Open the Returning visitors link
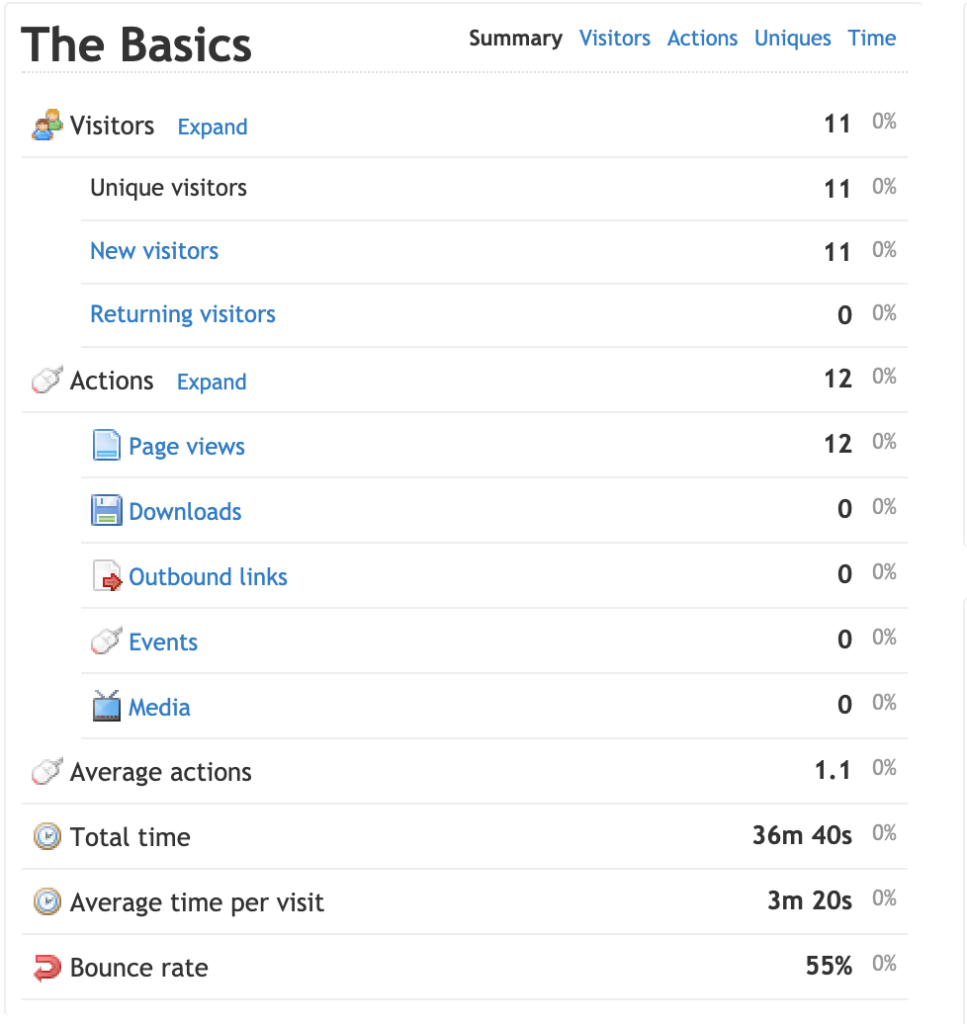Image resolution: width=967 pixels, height=1024 pixels. pos(183,314)
